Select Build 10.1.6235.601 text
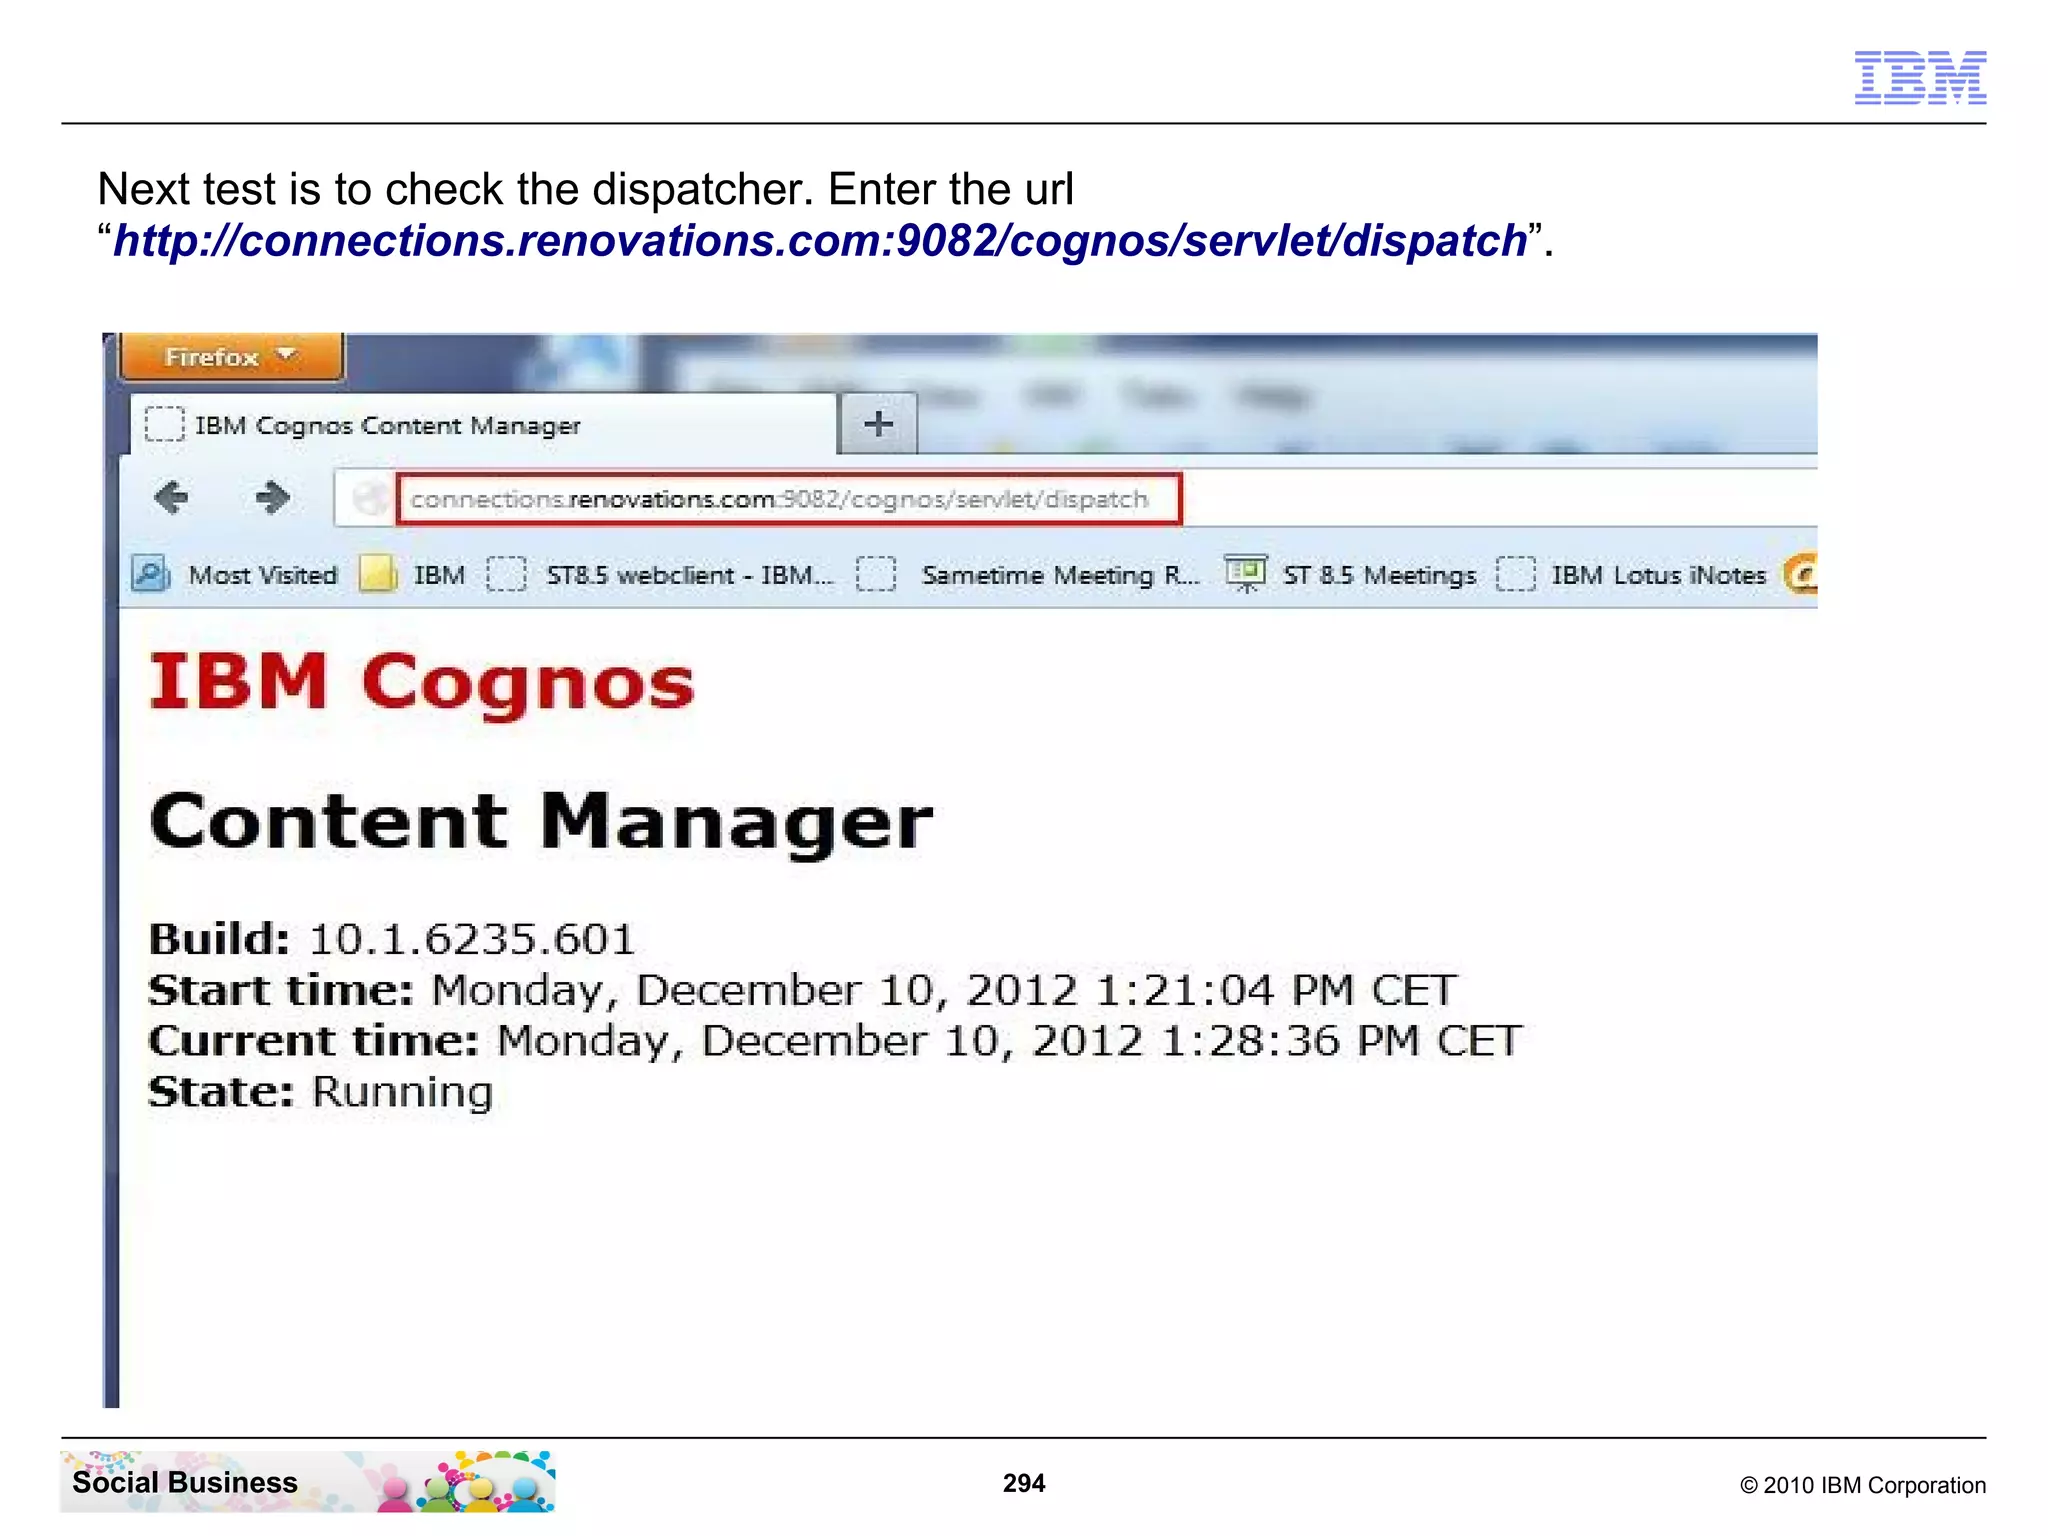This screenshot has height=1536, width=2048. click(392, 939)
